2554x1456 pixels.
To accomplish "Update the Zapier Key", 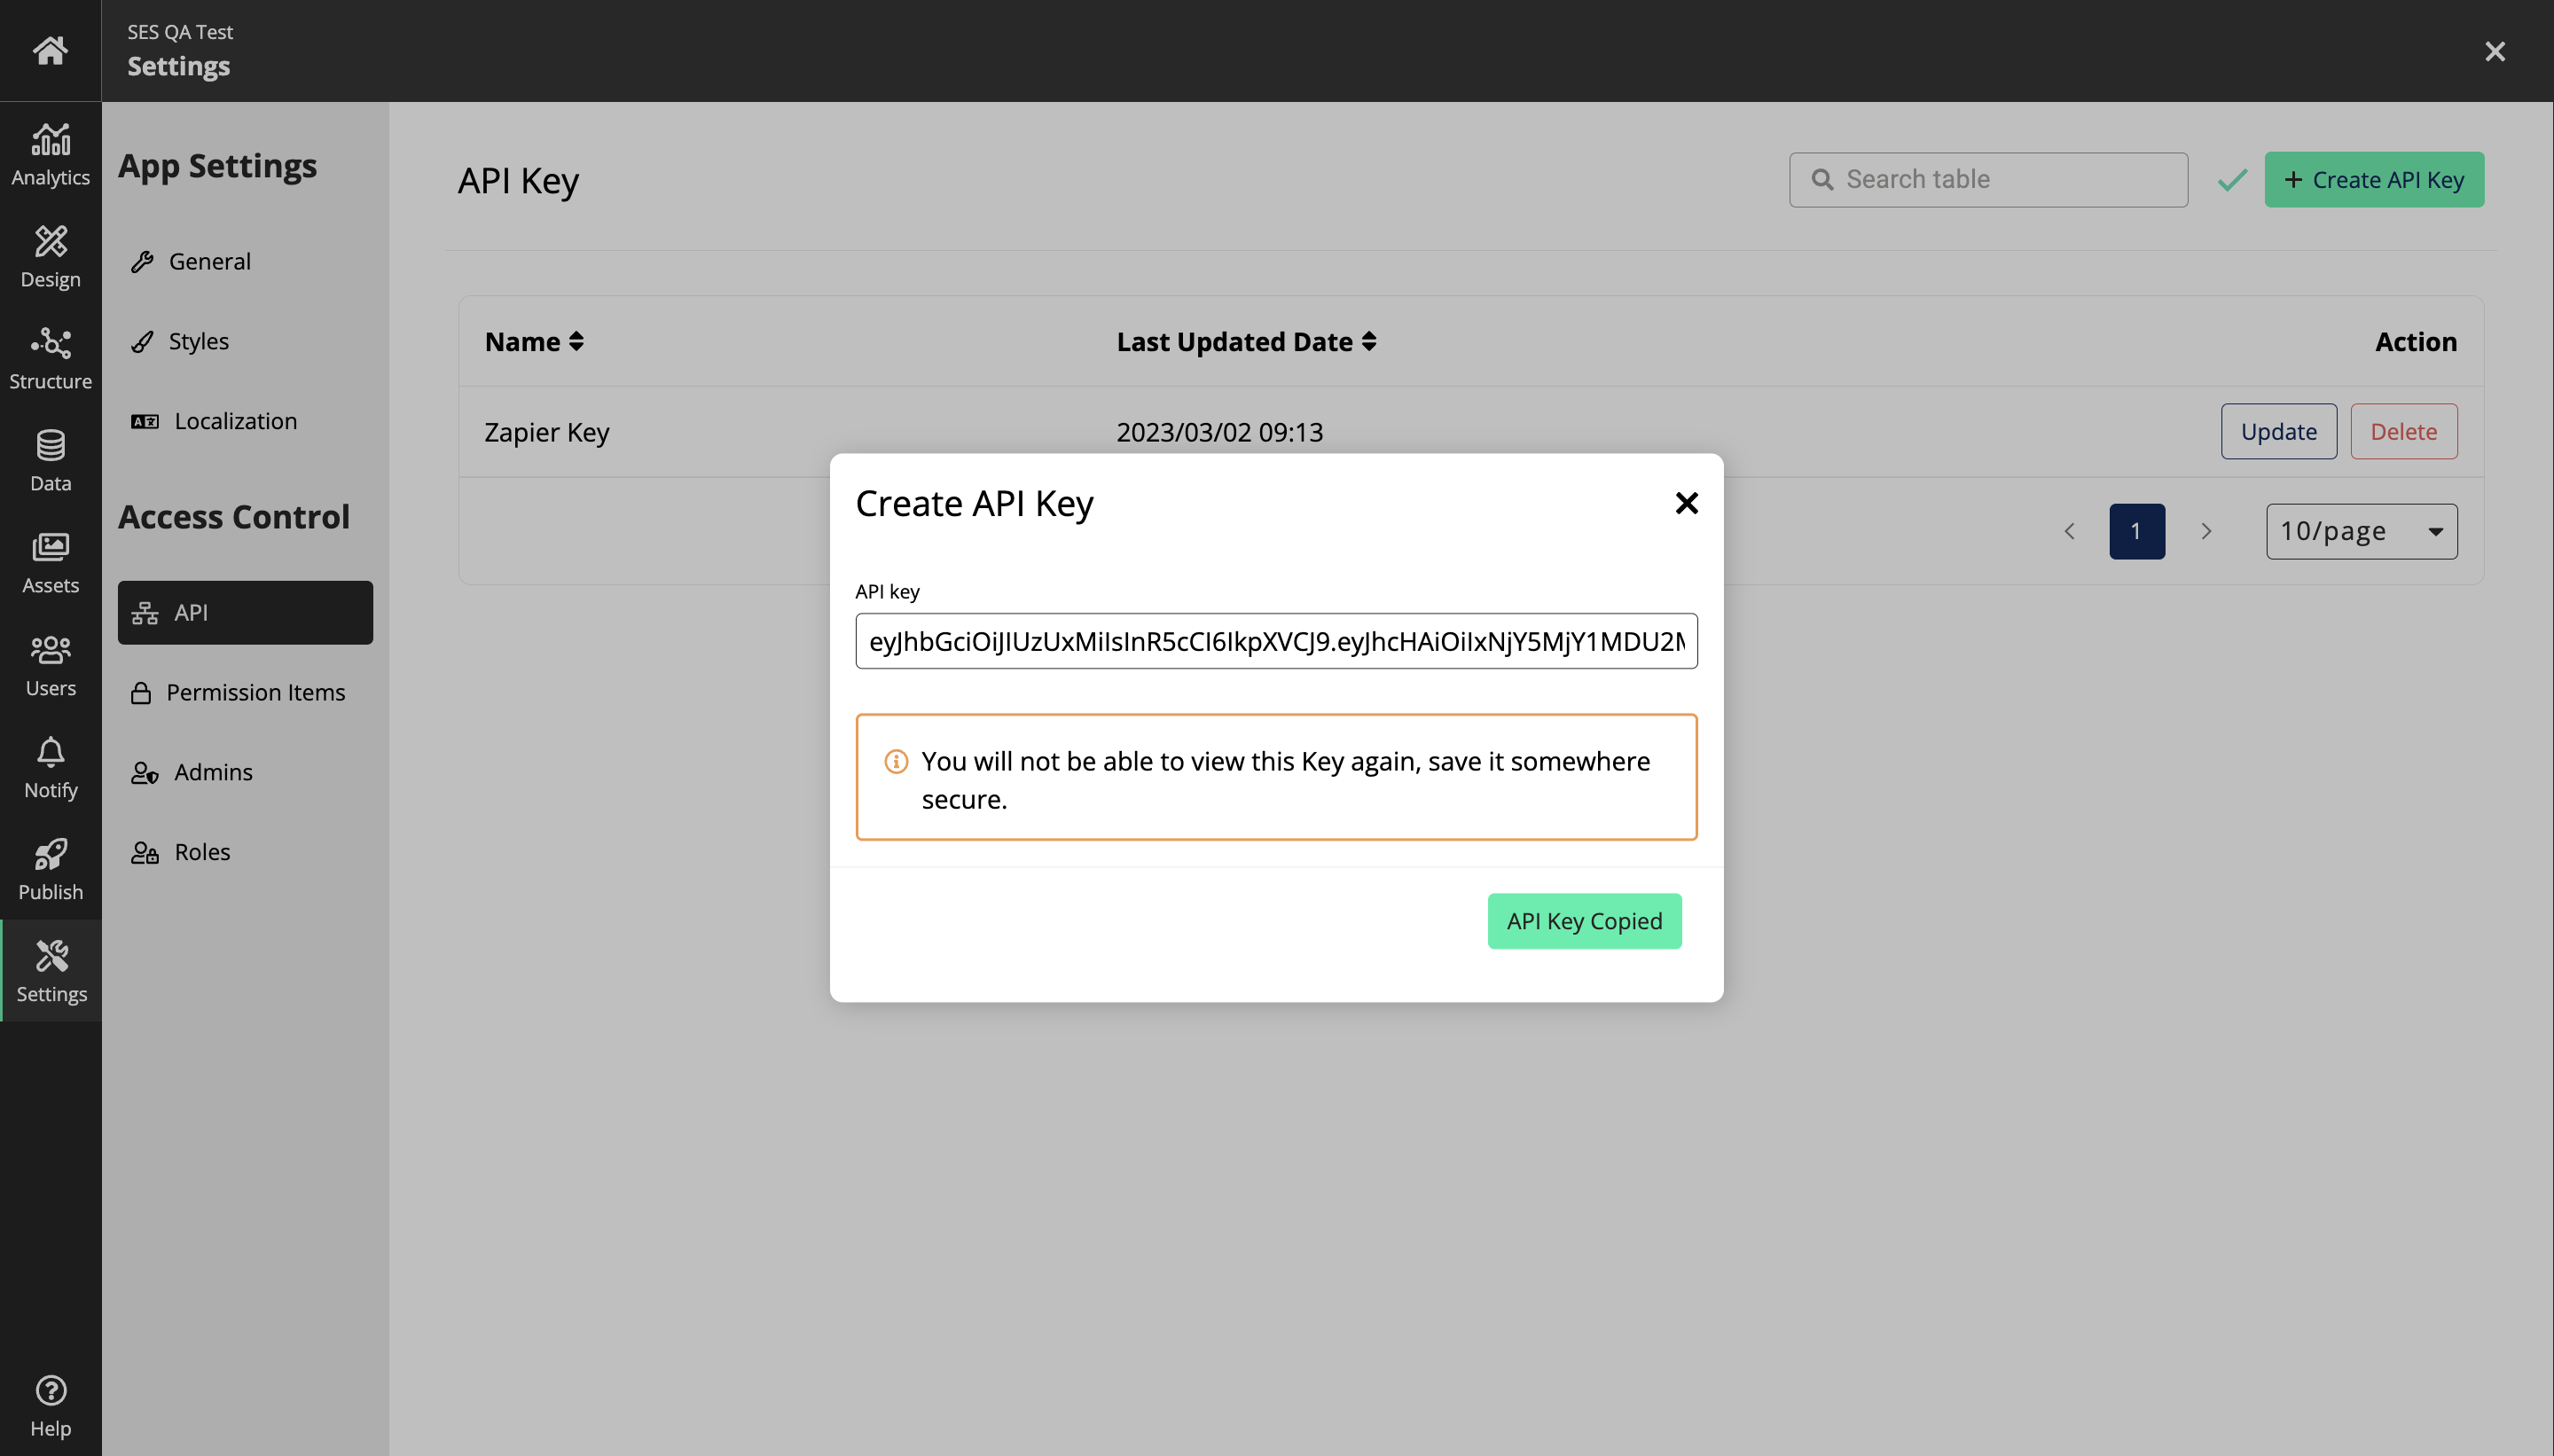I will (2278, 432).
